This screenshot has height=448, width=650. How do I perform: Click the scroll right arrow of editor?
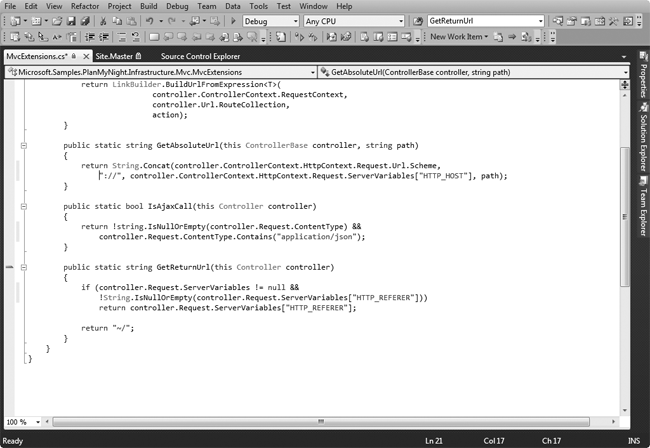[x=613, y=422]
